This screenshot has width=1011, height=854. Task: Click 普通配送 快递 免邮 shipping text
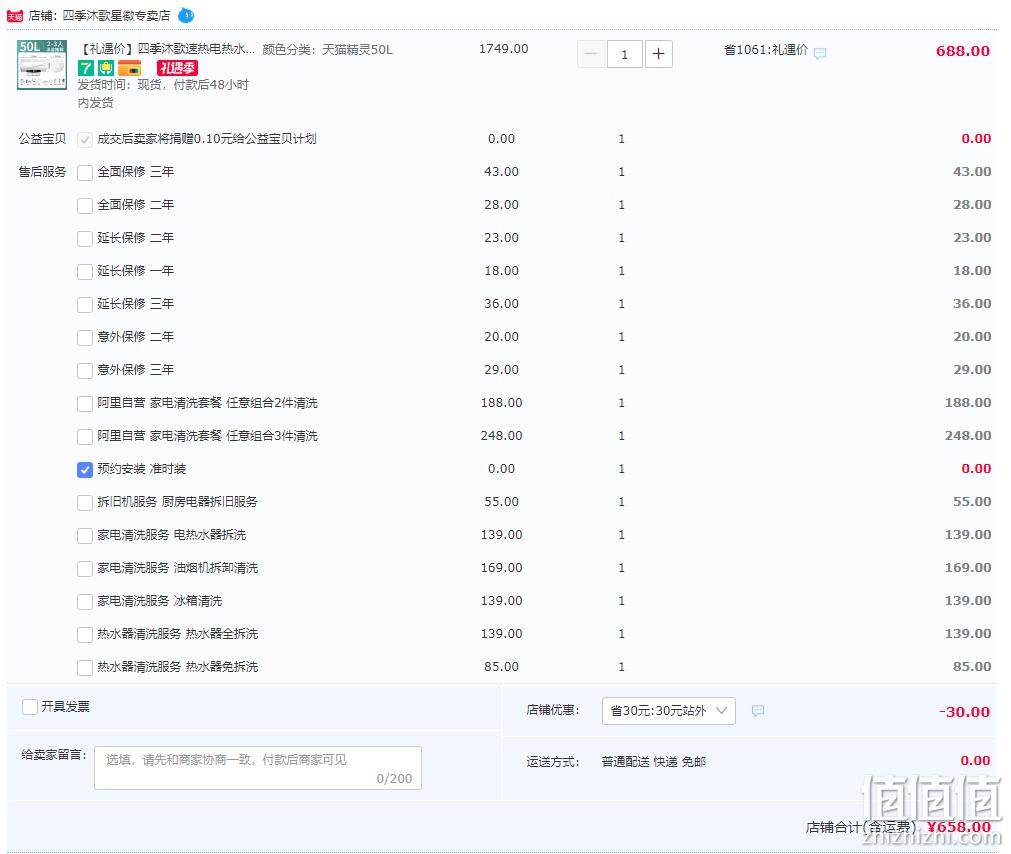click(x=653, y=761)
